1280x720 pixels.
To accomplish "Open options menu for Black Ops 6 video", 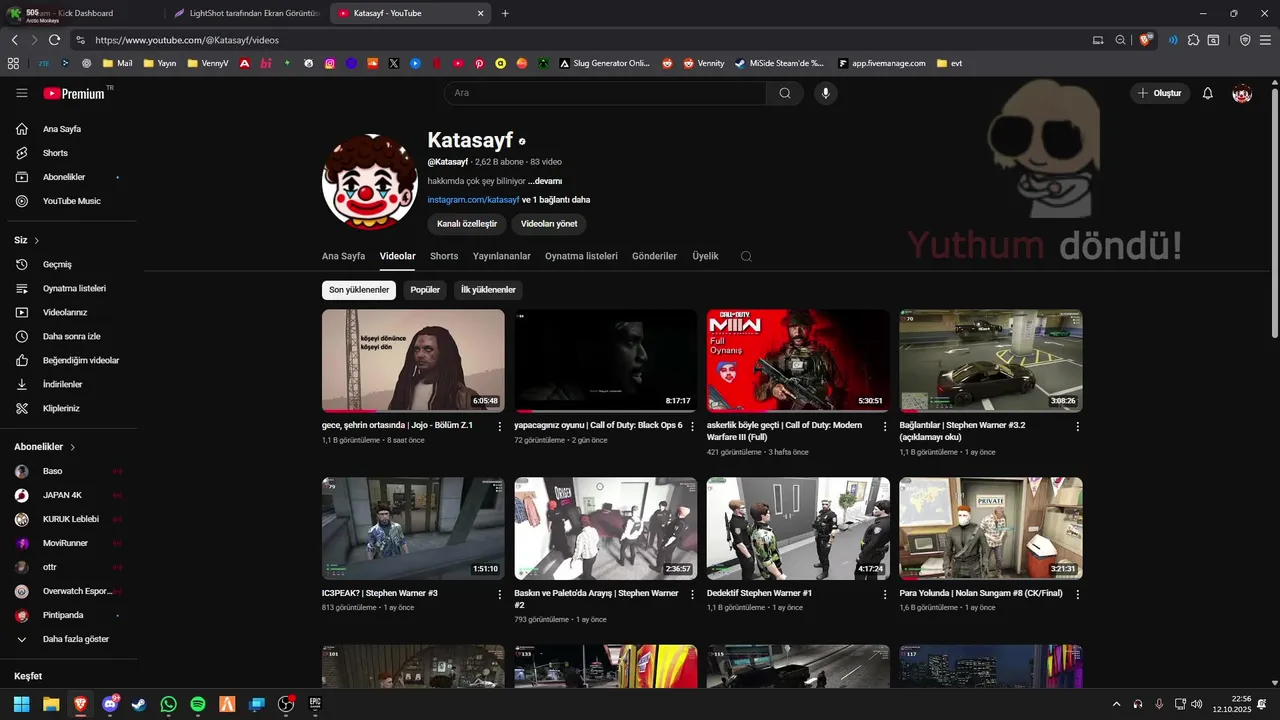I will tap(692, 427).
